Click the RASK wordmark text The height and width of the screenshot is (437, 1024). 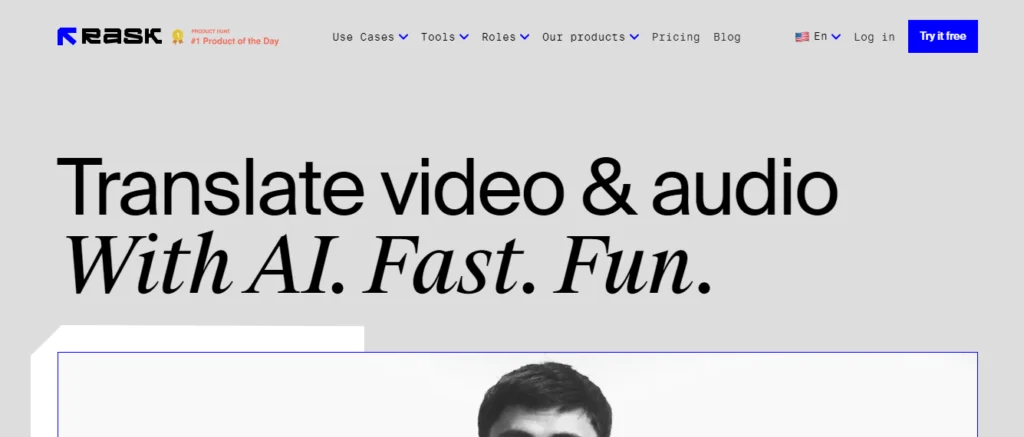coord(121,37)
